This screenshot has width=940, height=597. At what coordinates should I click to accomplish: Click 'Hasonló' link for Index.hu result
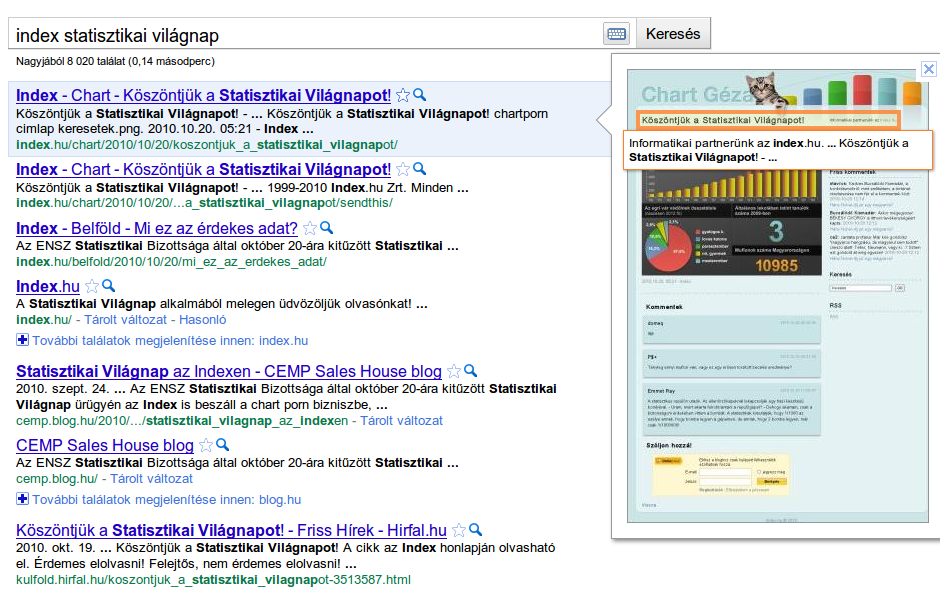[x=203, y=319]
